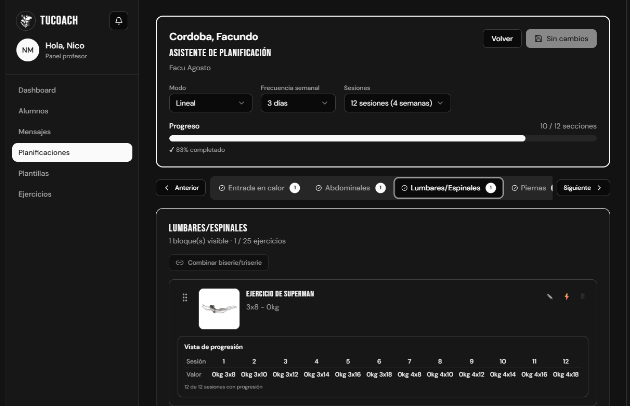Click session 9 value 0kg 4x12

tap(471, 374)
